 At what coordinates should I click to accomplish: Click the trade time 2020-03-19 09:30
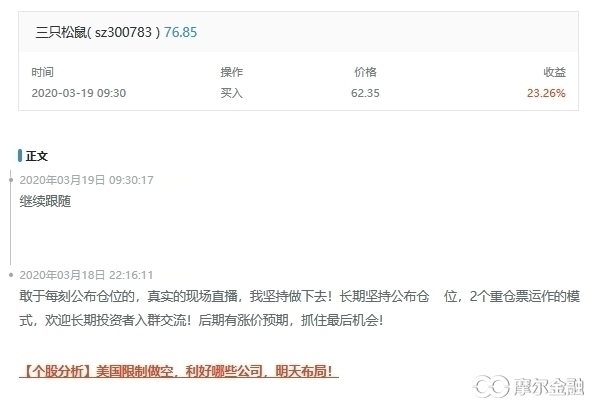pyautogui.click(x=78, y=93)
